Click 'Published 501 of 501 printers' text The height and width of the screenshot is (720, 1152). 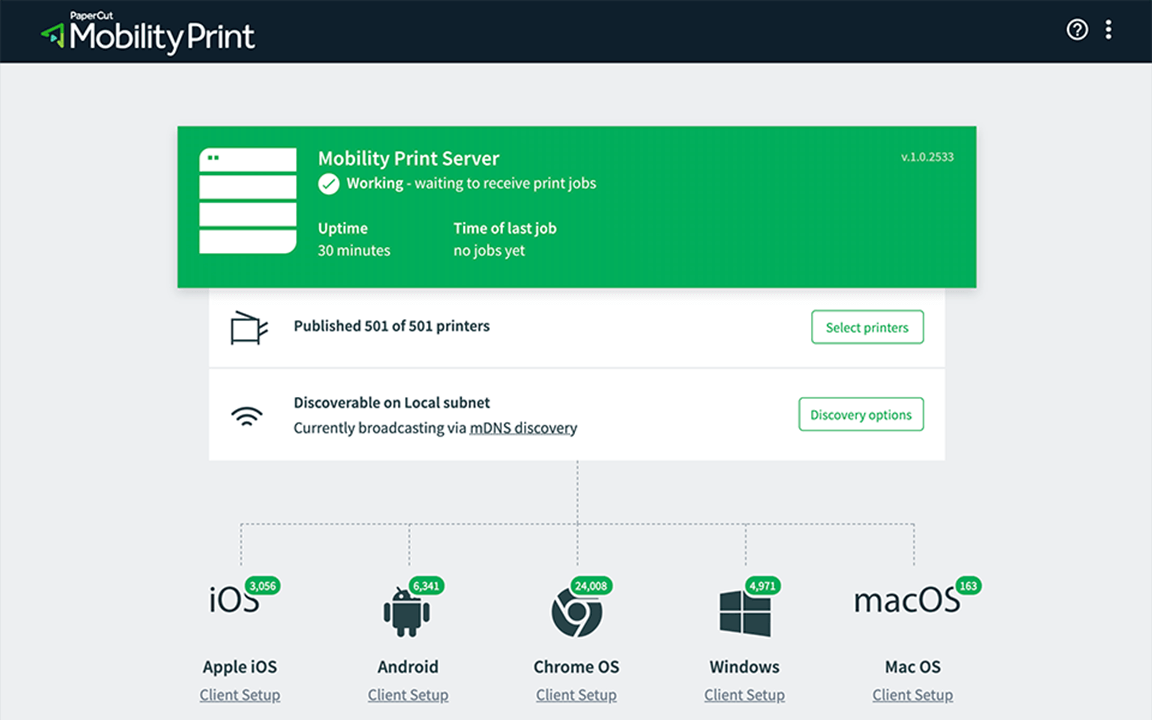(392, 325)
